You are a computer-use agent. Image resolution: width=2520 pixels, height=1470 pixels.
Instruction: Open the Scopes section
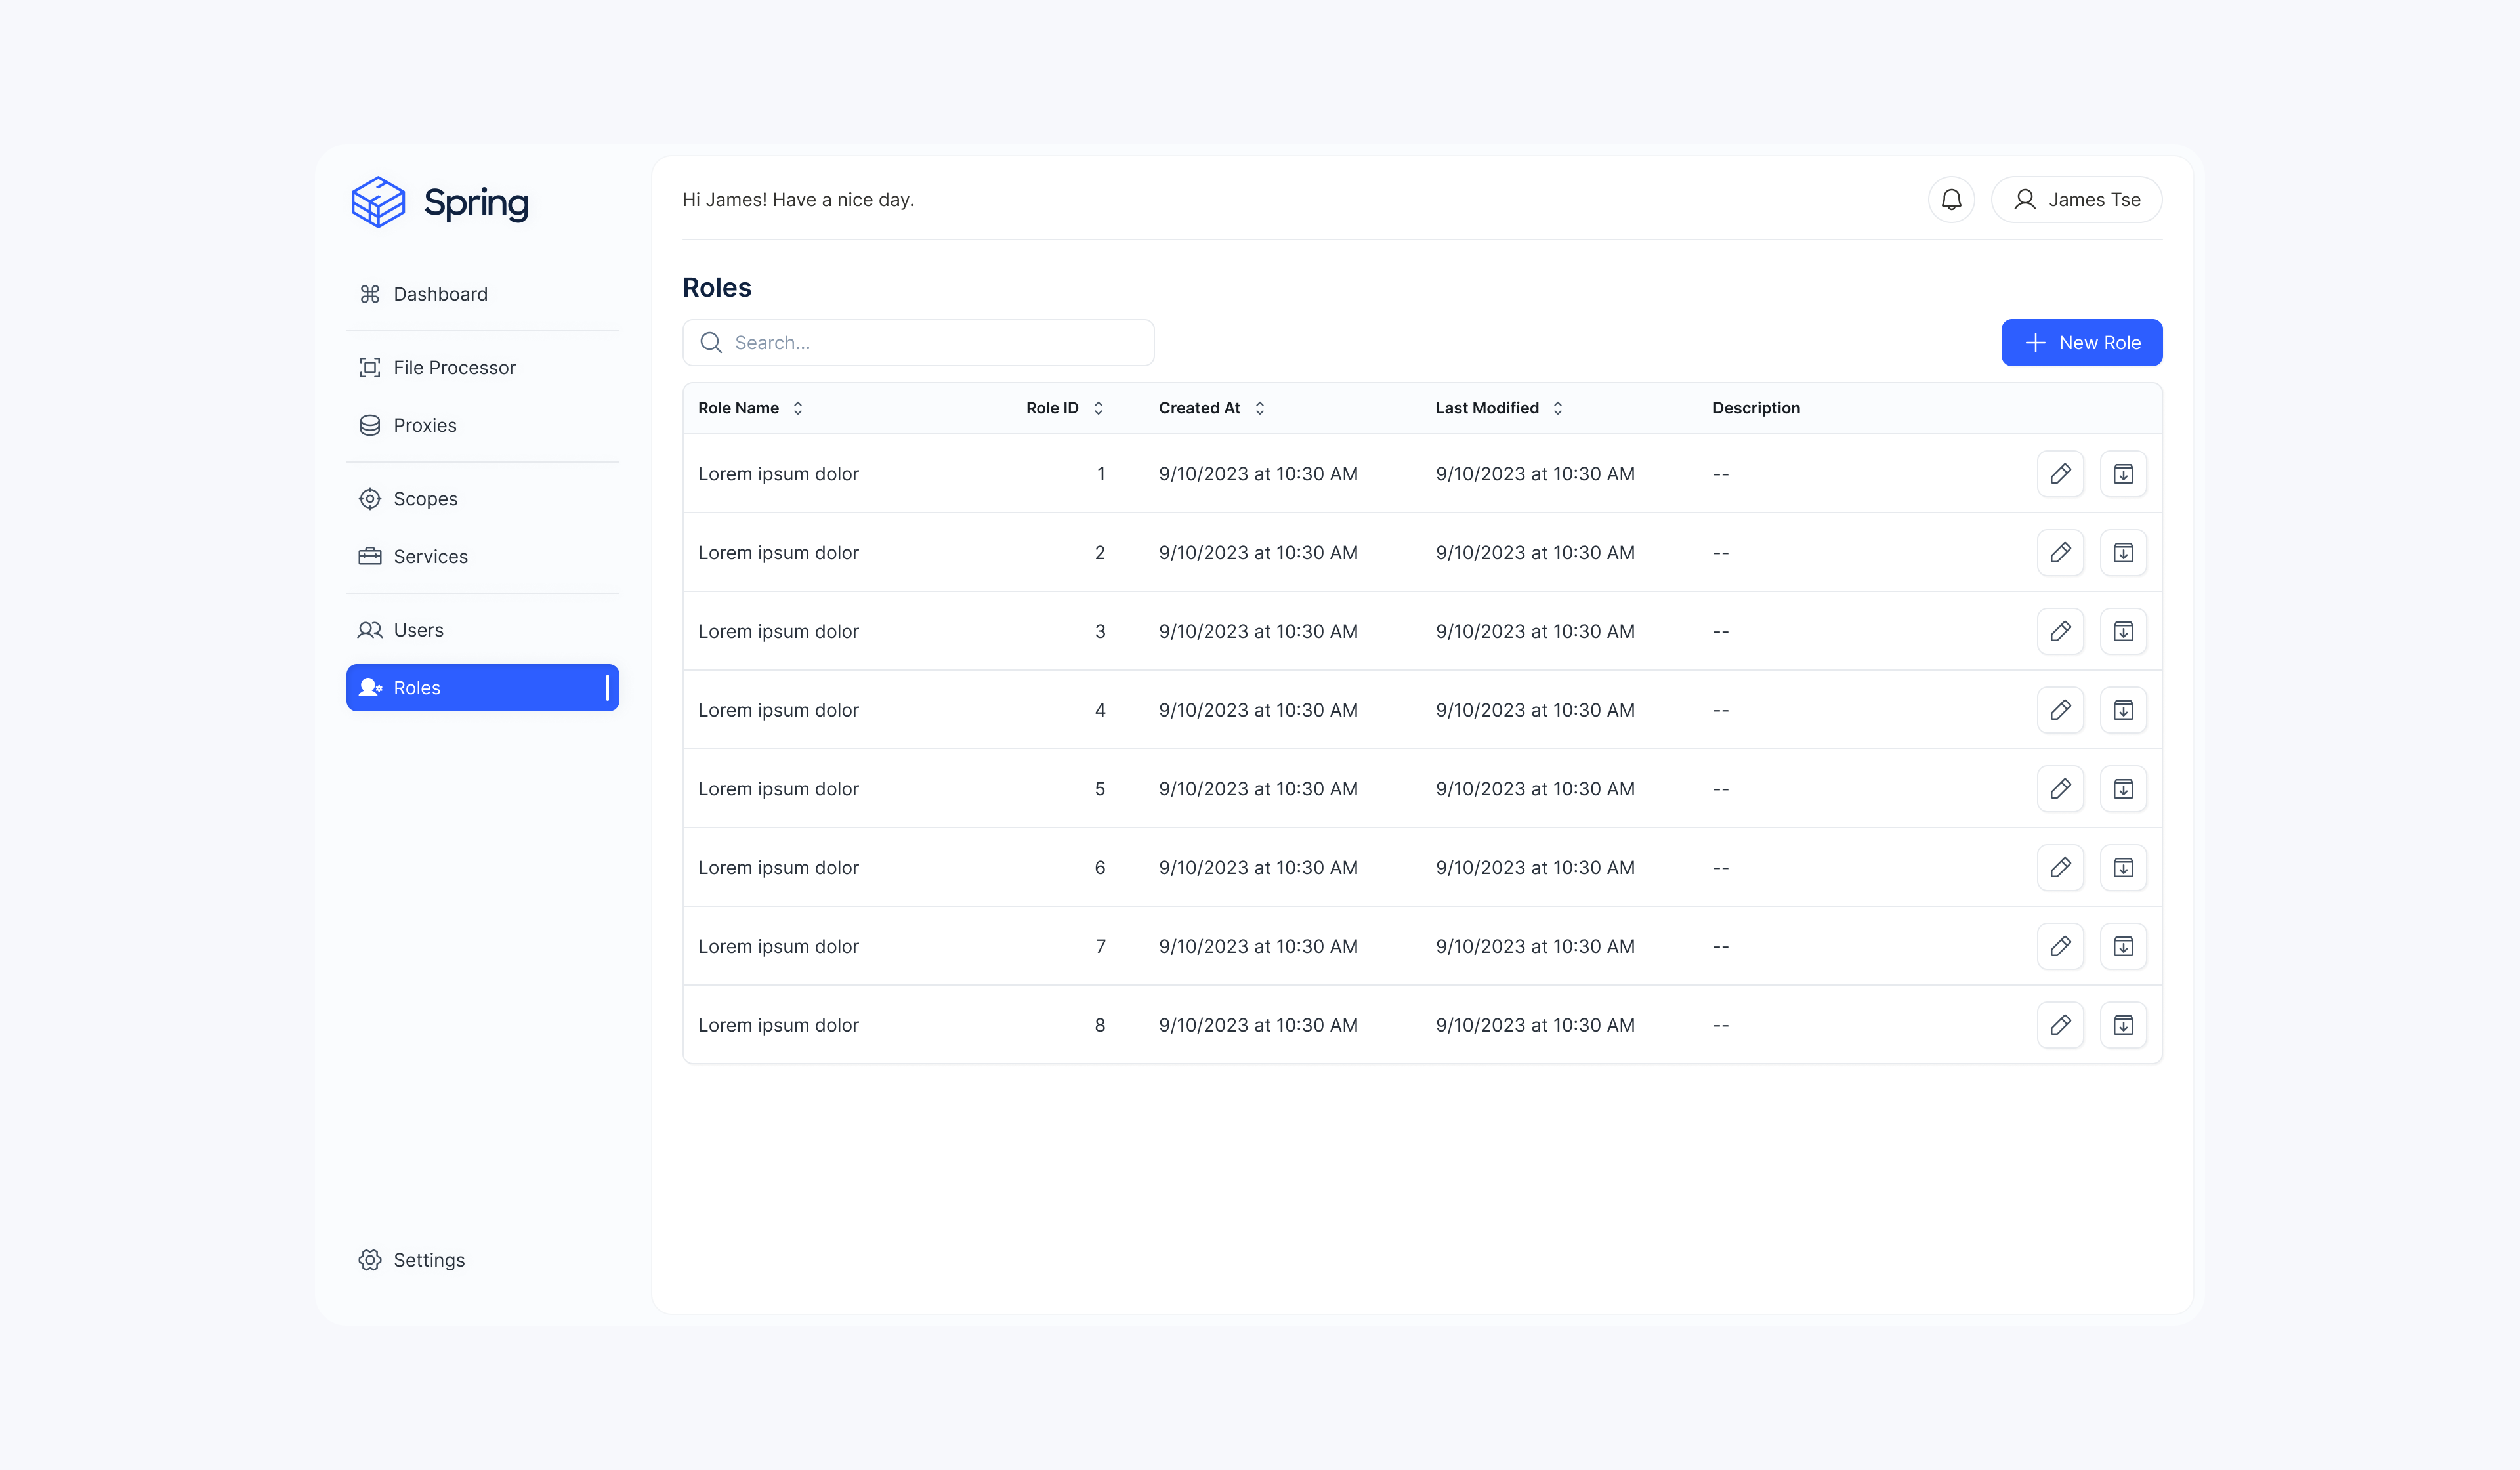pos(425,499)
